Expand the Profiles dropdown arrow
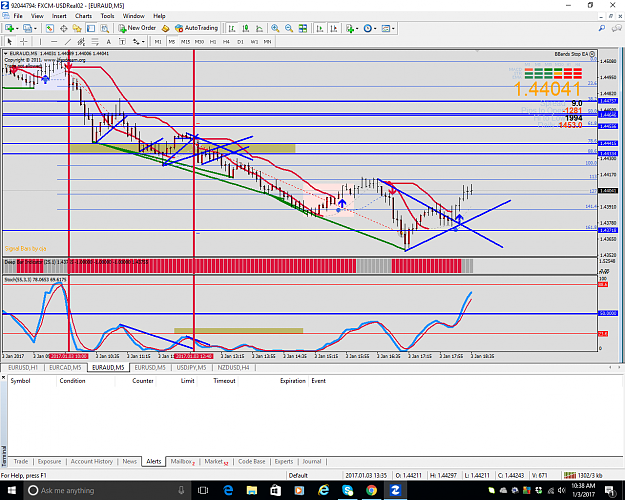625x500 pixels. (35, 29)
